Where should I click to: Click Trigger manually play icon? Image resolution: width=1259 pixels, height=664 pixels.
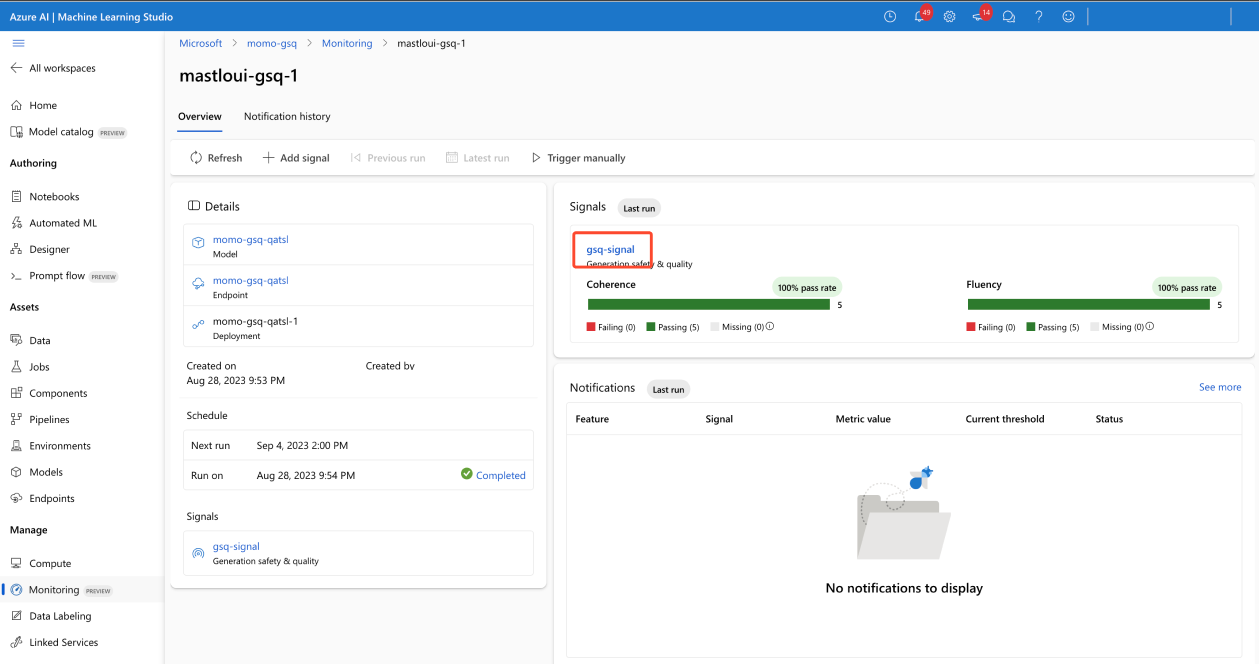(536, 158)
